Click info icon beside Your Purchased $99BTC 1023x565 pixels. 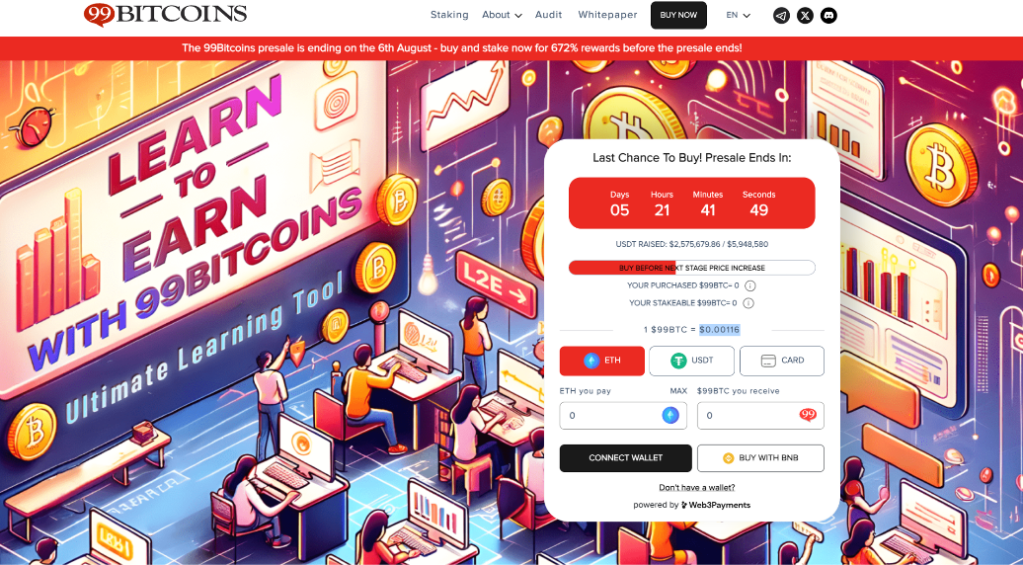point(750,286)
